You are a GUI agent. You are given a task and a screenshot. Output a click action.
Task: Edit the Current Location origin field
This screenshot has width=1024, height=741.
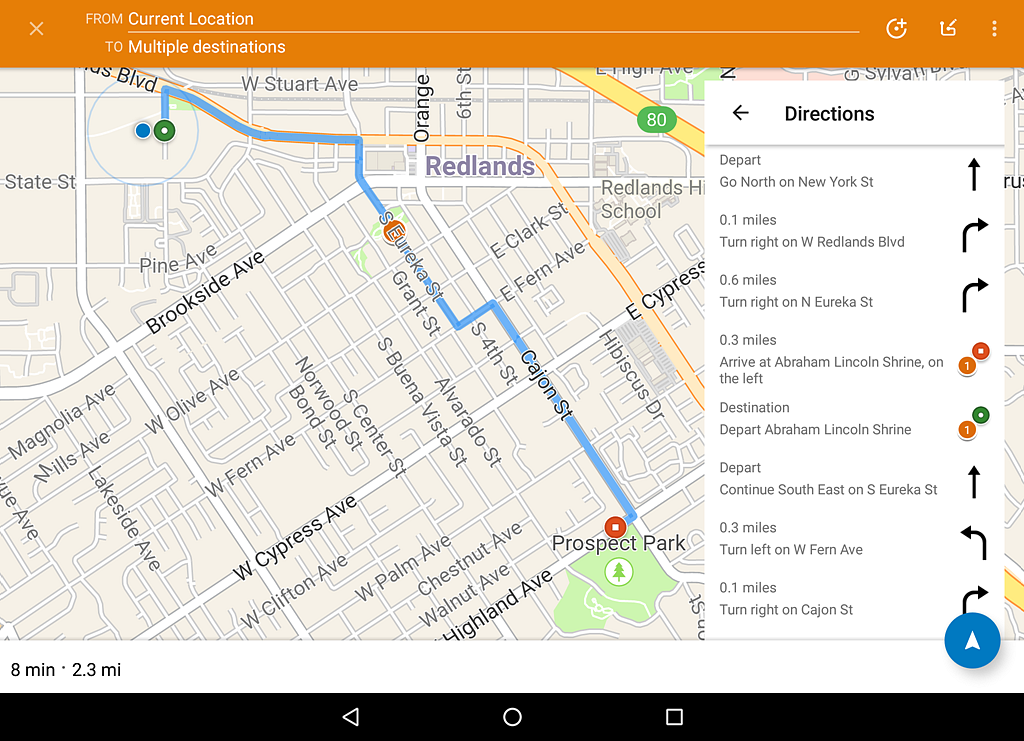(x=493, y=19)
